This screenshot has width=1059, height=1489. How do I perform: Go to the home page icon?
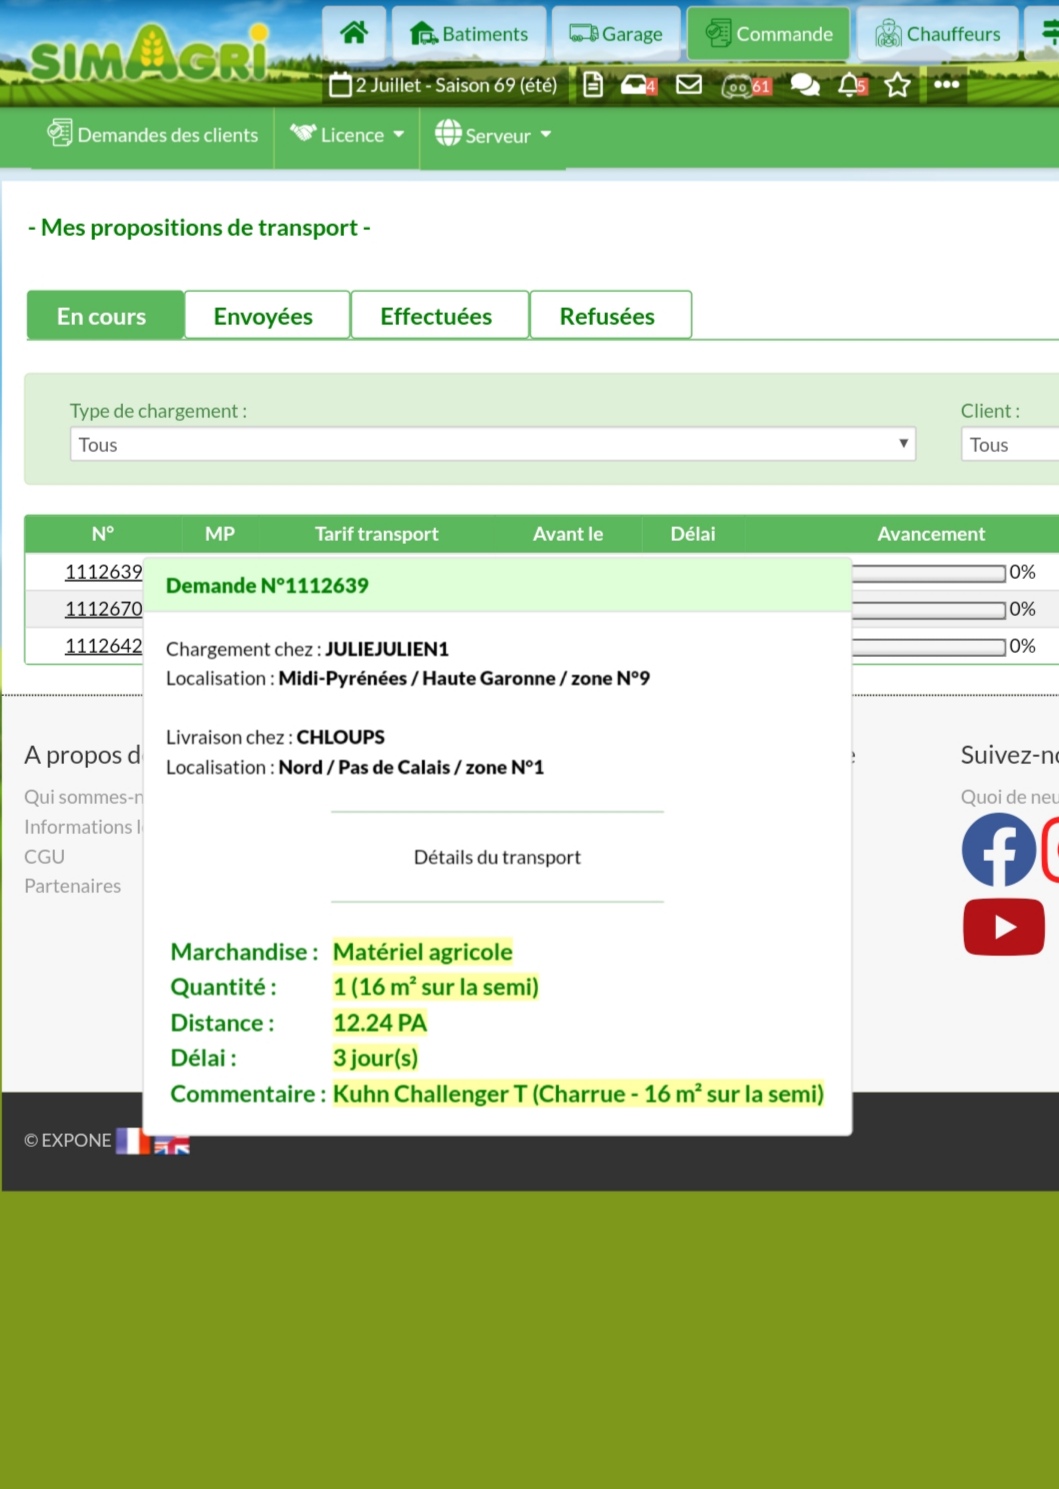point(354,33)
